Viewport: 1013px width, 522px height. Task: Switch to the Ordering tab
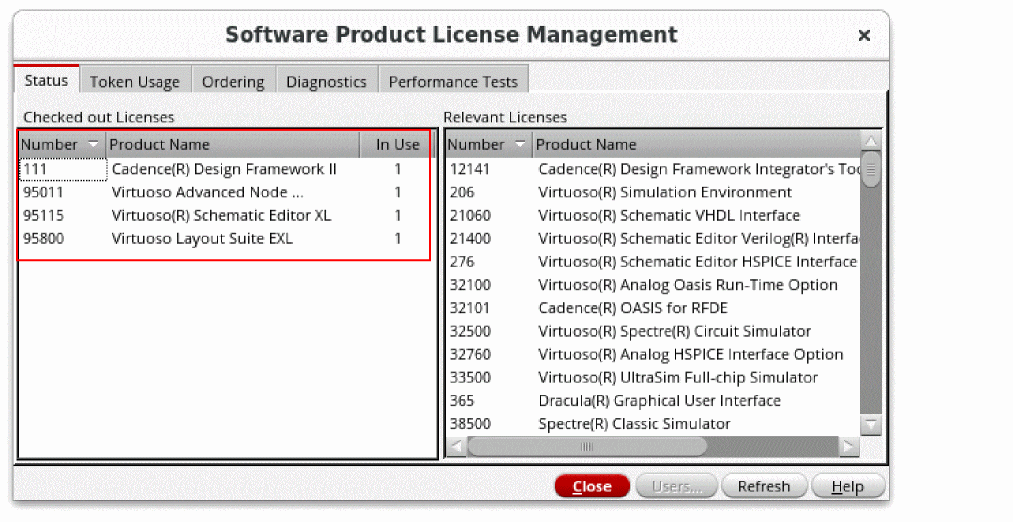pyautogui.click(x=233, y=82)
